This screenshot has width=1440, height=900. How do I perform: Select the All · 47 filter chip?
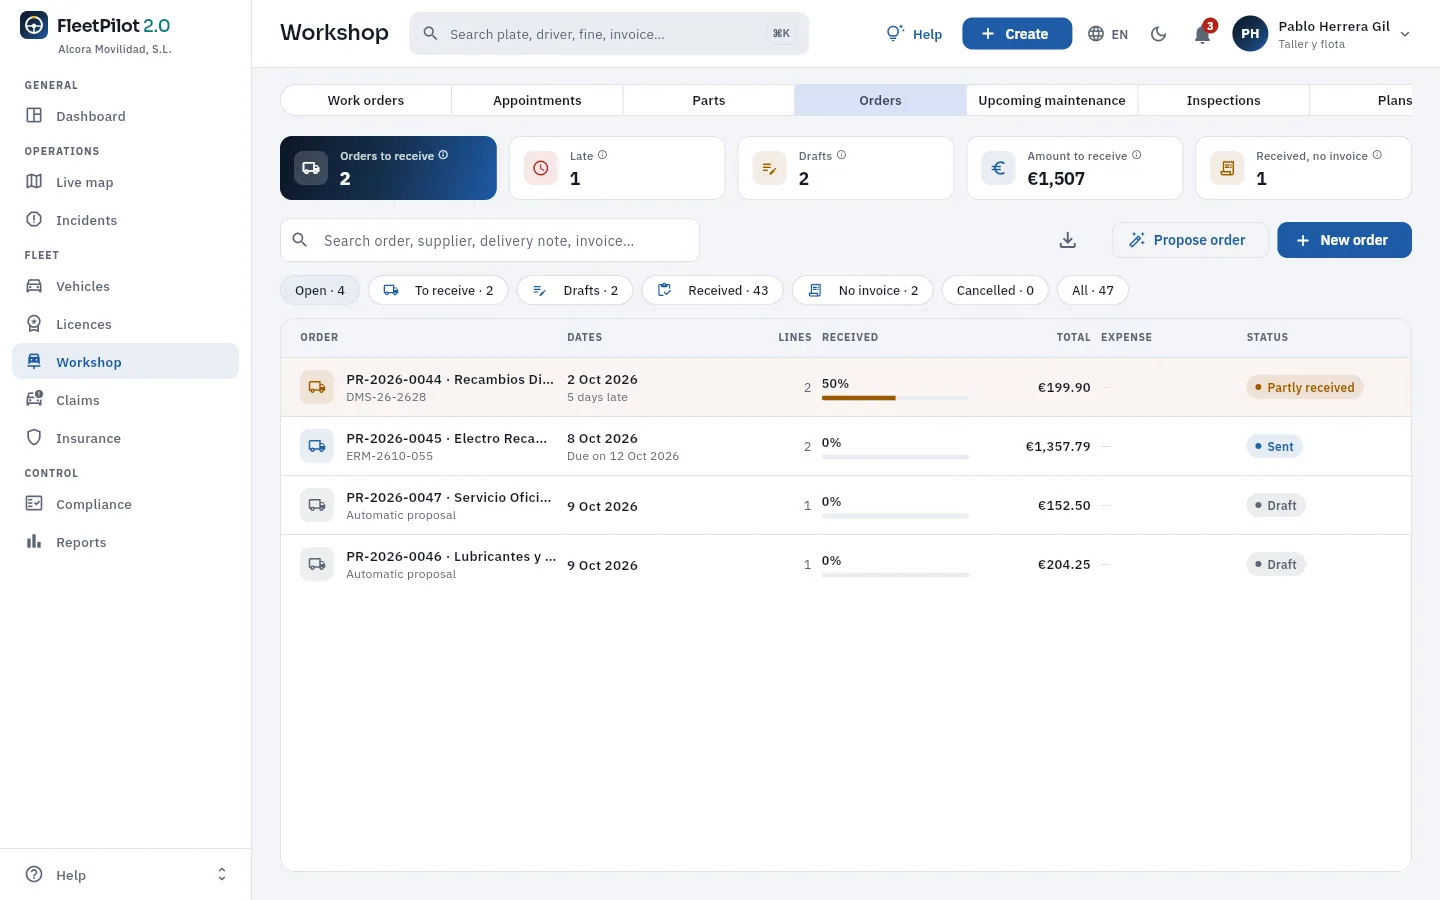(1092, 290)
